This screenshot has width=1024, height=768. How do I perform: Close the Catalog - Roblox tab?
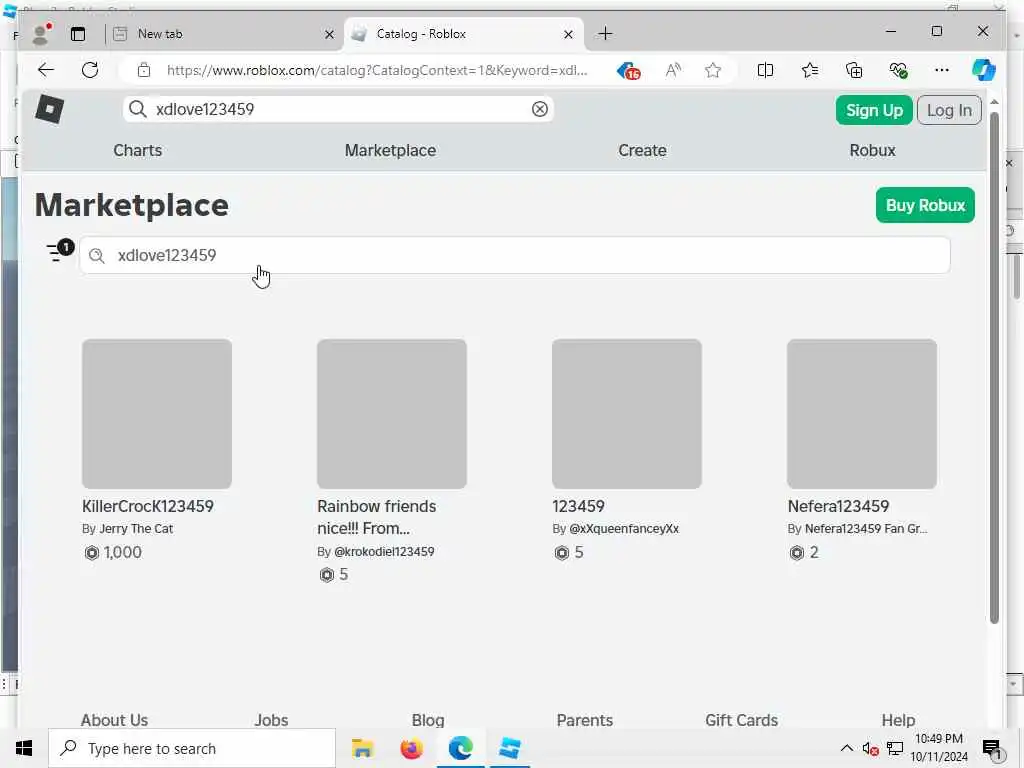click(x=568, y=34)
